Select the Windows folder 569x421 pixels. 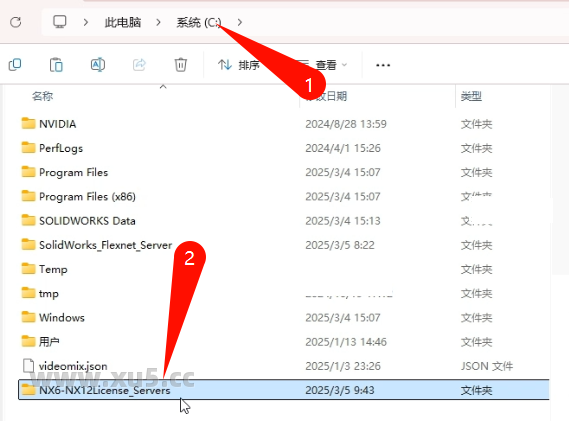point(62,318)
